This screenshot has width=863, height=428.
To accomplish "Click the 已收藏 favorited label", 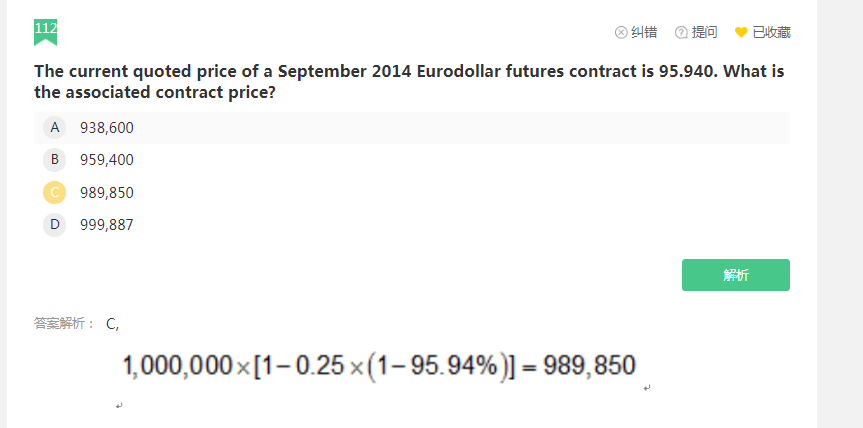I will point(771,32).
